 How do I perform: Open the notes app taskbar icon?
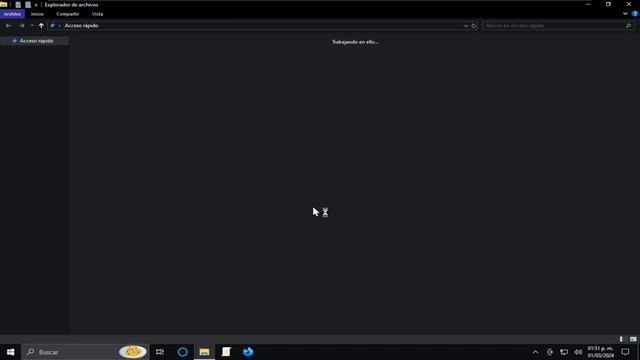pyautogui.click(x=226, y=352)
